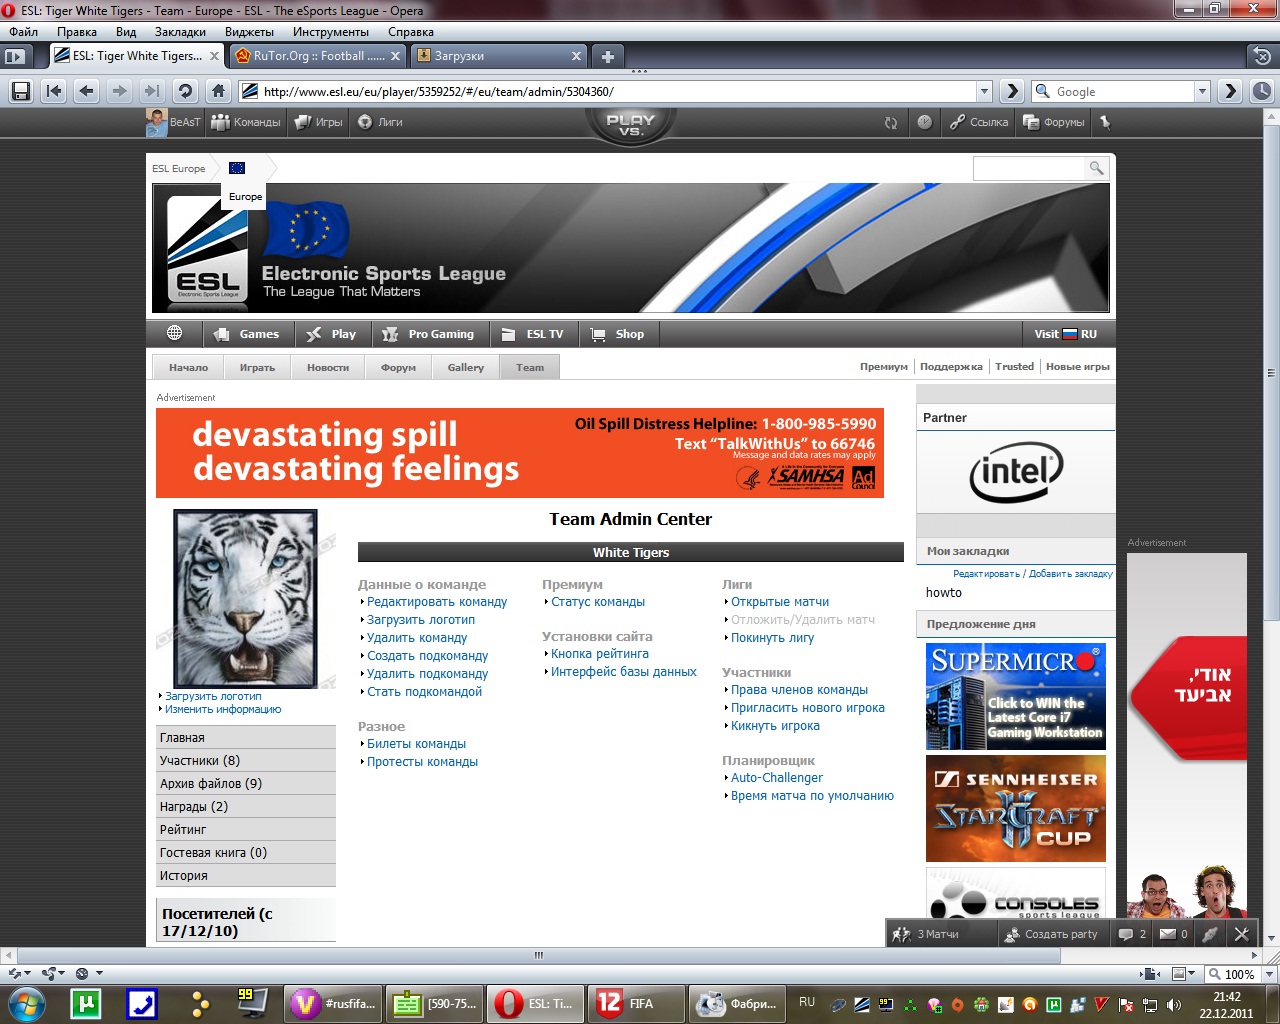The width and height of the screenshot is (1280, 1024).
Task: Click the refresh arrows icon in ESL bar
Action: [x=891, y=122]
